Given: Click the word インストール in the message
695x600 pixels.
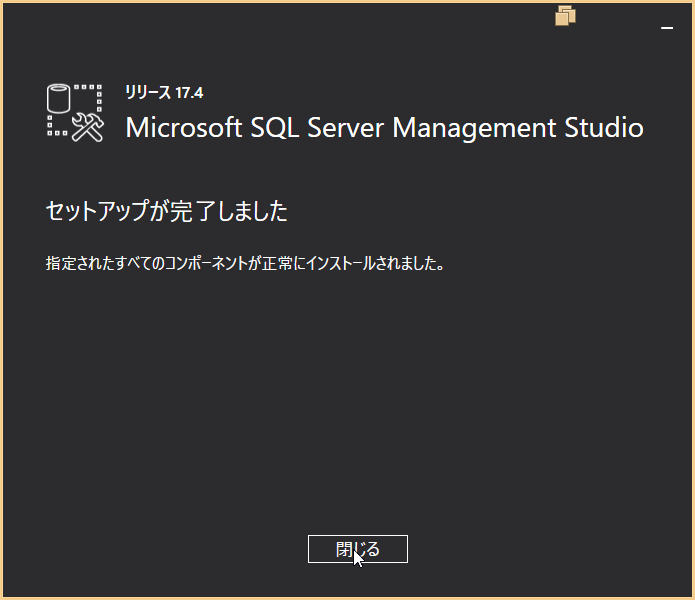Looking at the screenshot, I should click(349, 264).
